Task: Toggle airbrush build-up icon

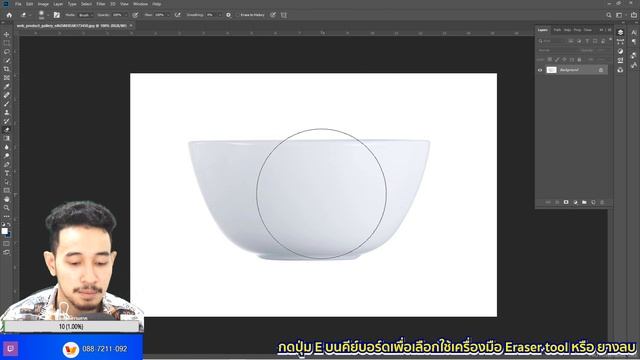Action: click(x=178, y=15)
